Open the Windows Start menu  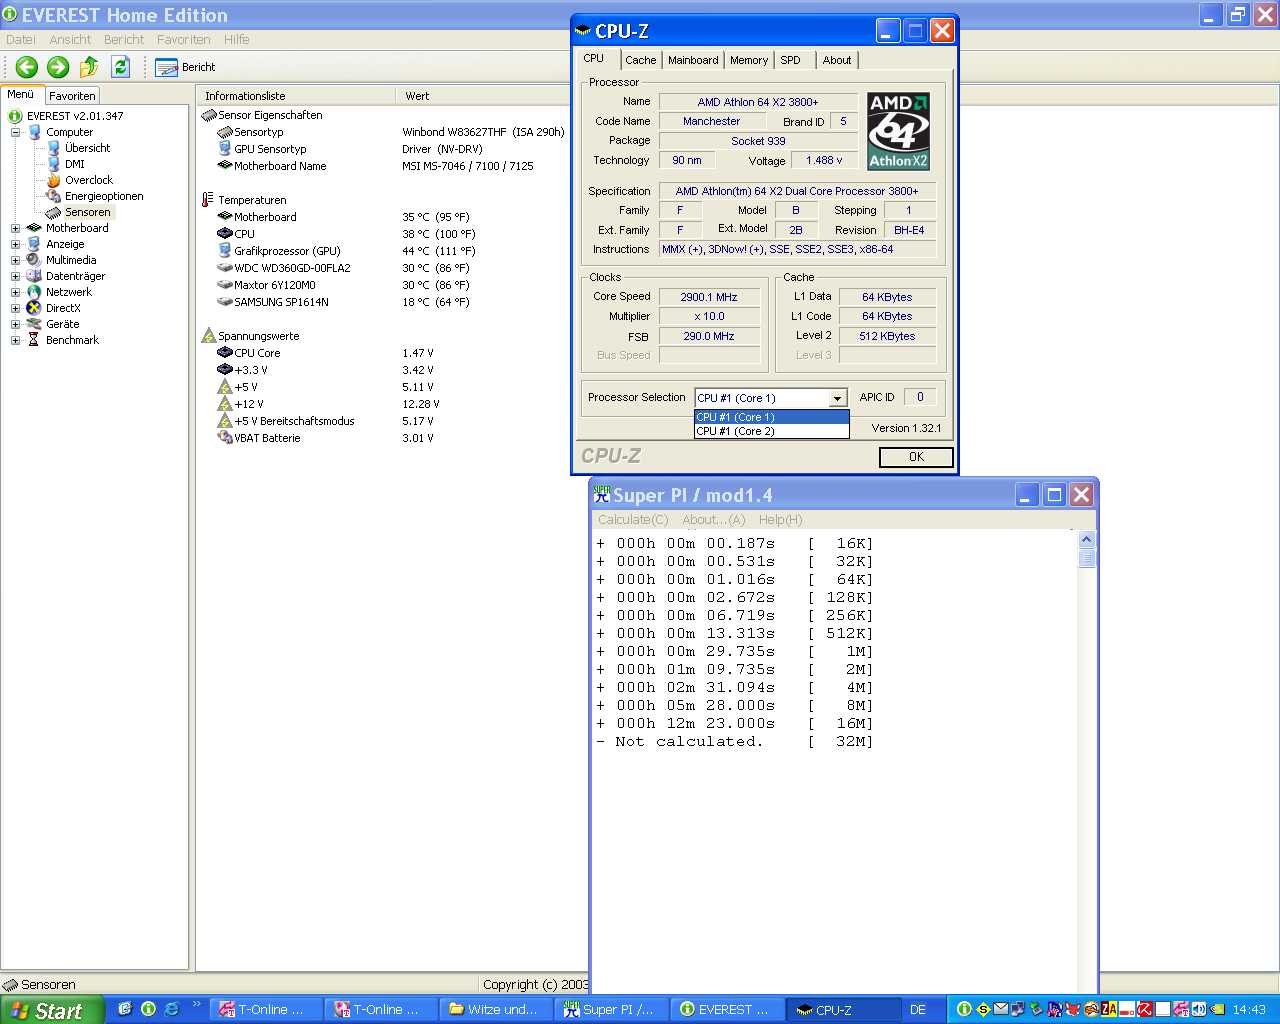[51, 1010]
